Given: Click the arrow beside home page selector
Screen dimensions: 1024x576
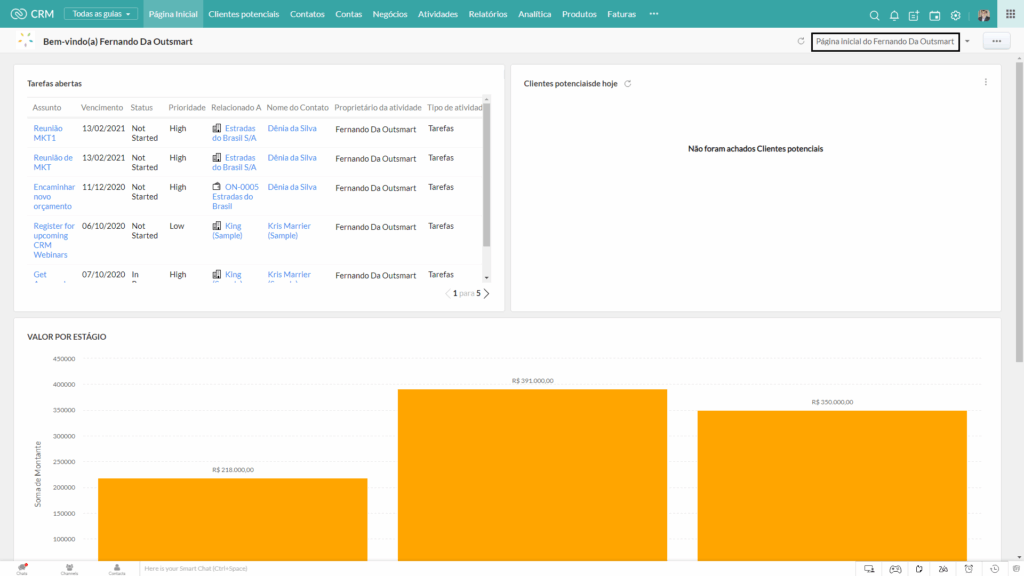Looking at the screenshot, I should [967, 41].
